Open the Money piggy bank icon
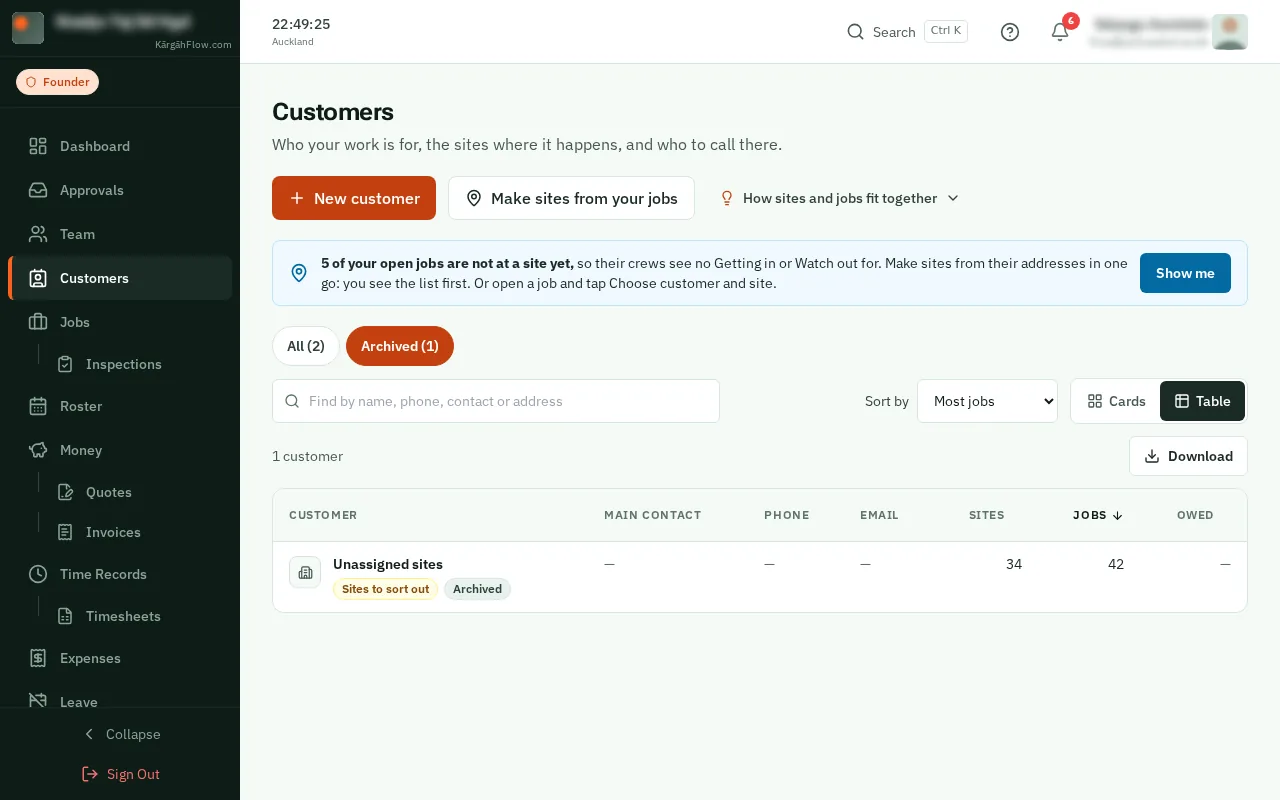 click(x=38, y=450)
